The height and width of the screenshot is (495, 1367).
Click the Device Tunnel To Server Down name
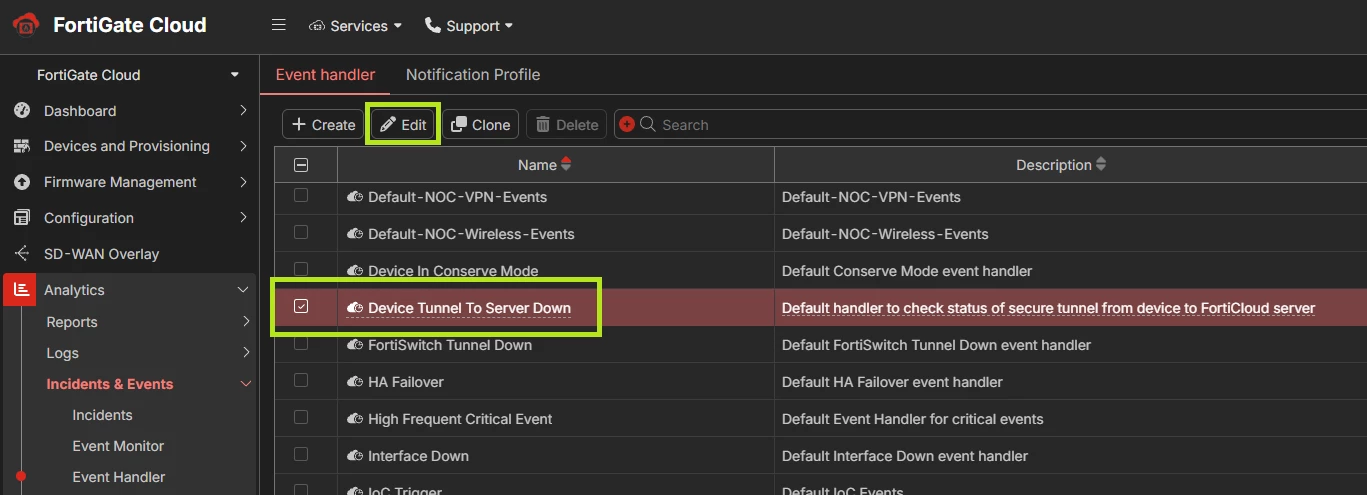pos(469,308)
